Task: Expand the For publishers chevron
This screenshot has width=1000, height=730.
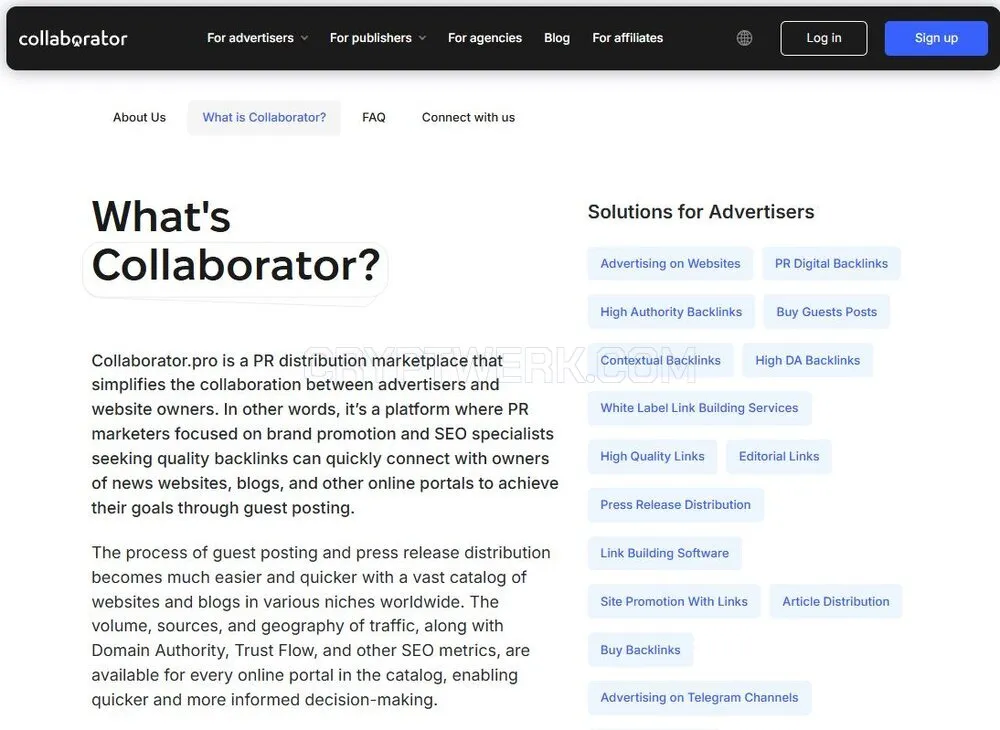Action: tap(422, 38)
